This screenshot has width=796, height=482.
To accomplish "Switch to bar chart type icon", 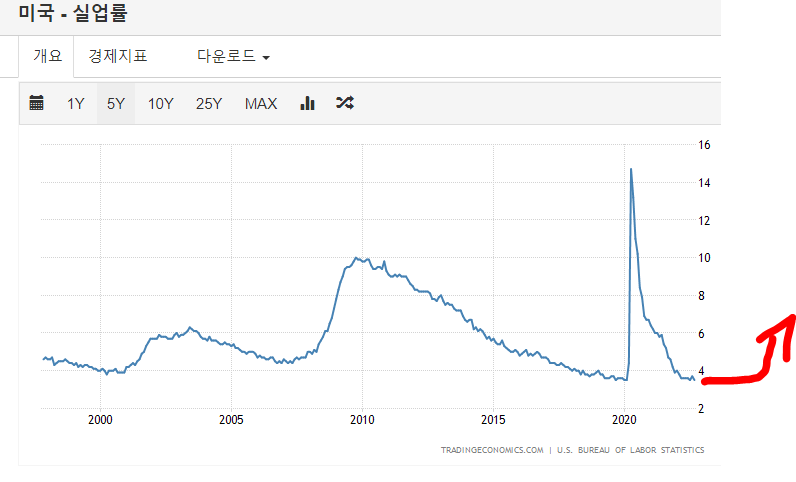I will (x=307, y=103).
